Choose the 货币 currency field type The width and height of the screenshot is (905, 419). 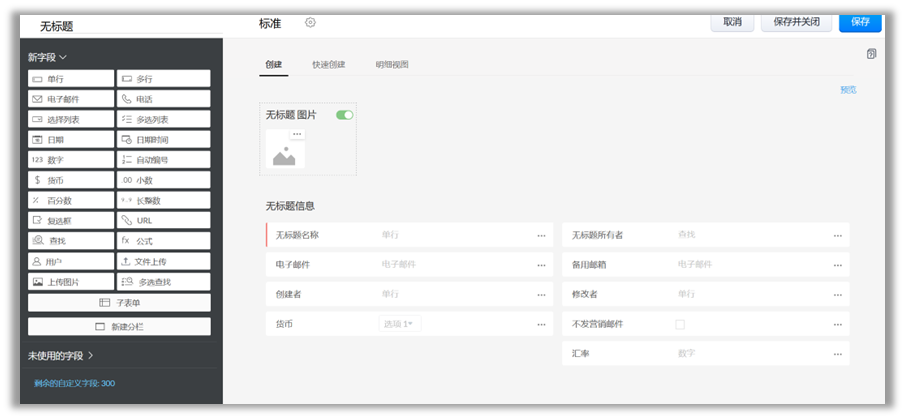(x=71, y=180)
